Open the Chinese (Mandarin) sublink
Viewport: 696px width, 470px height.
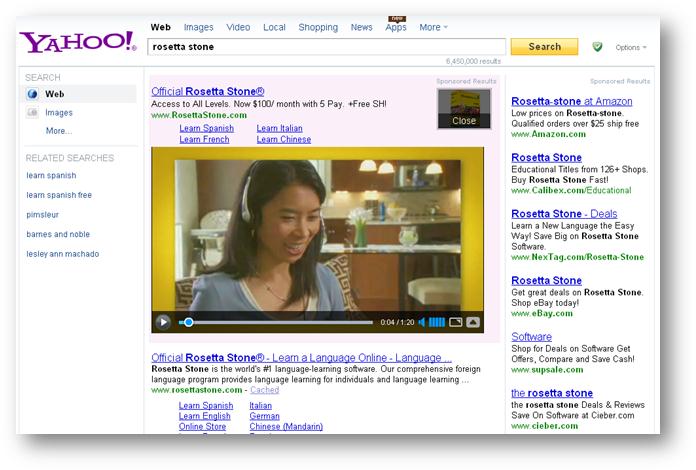pos(286,427)
